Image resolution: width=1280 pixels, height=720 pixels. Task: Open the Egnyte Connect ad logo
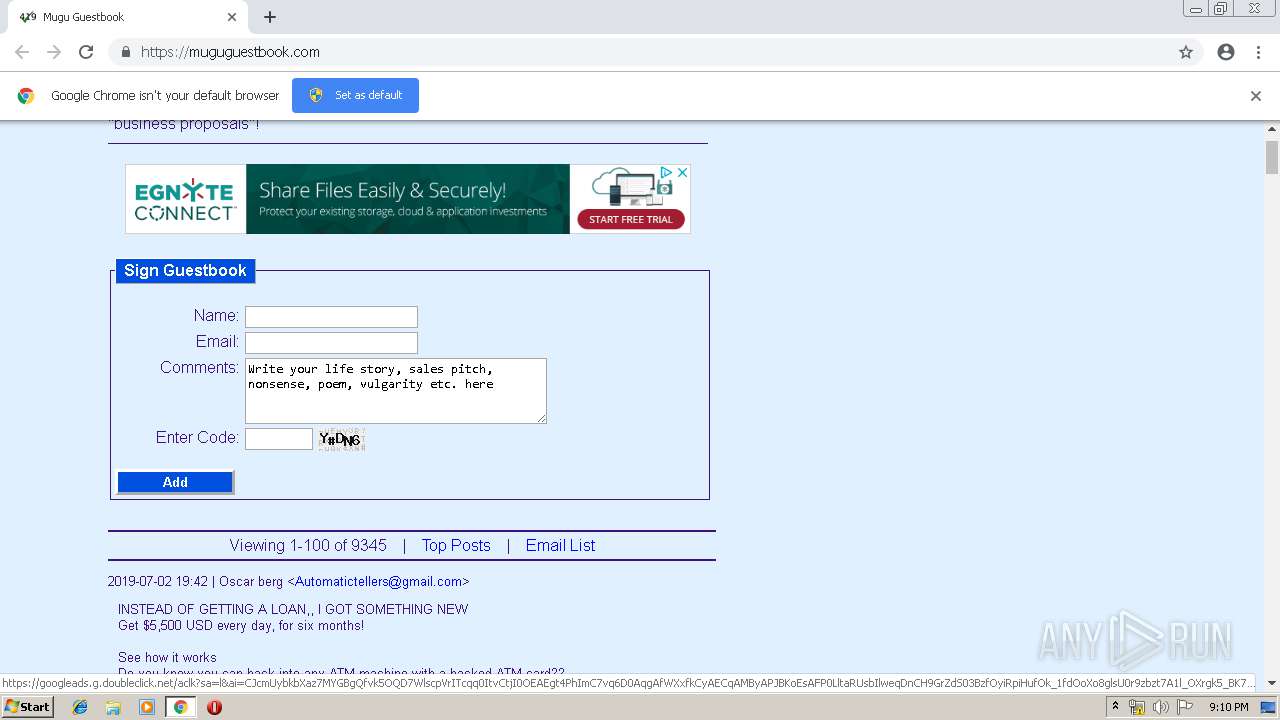185,199
